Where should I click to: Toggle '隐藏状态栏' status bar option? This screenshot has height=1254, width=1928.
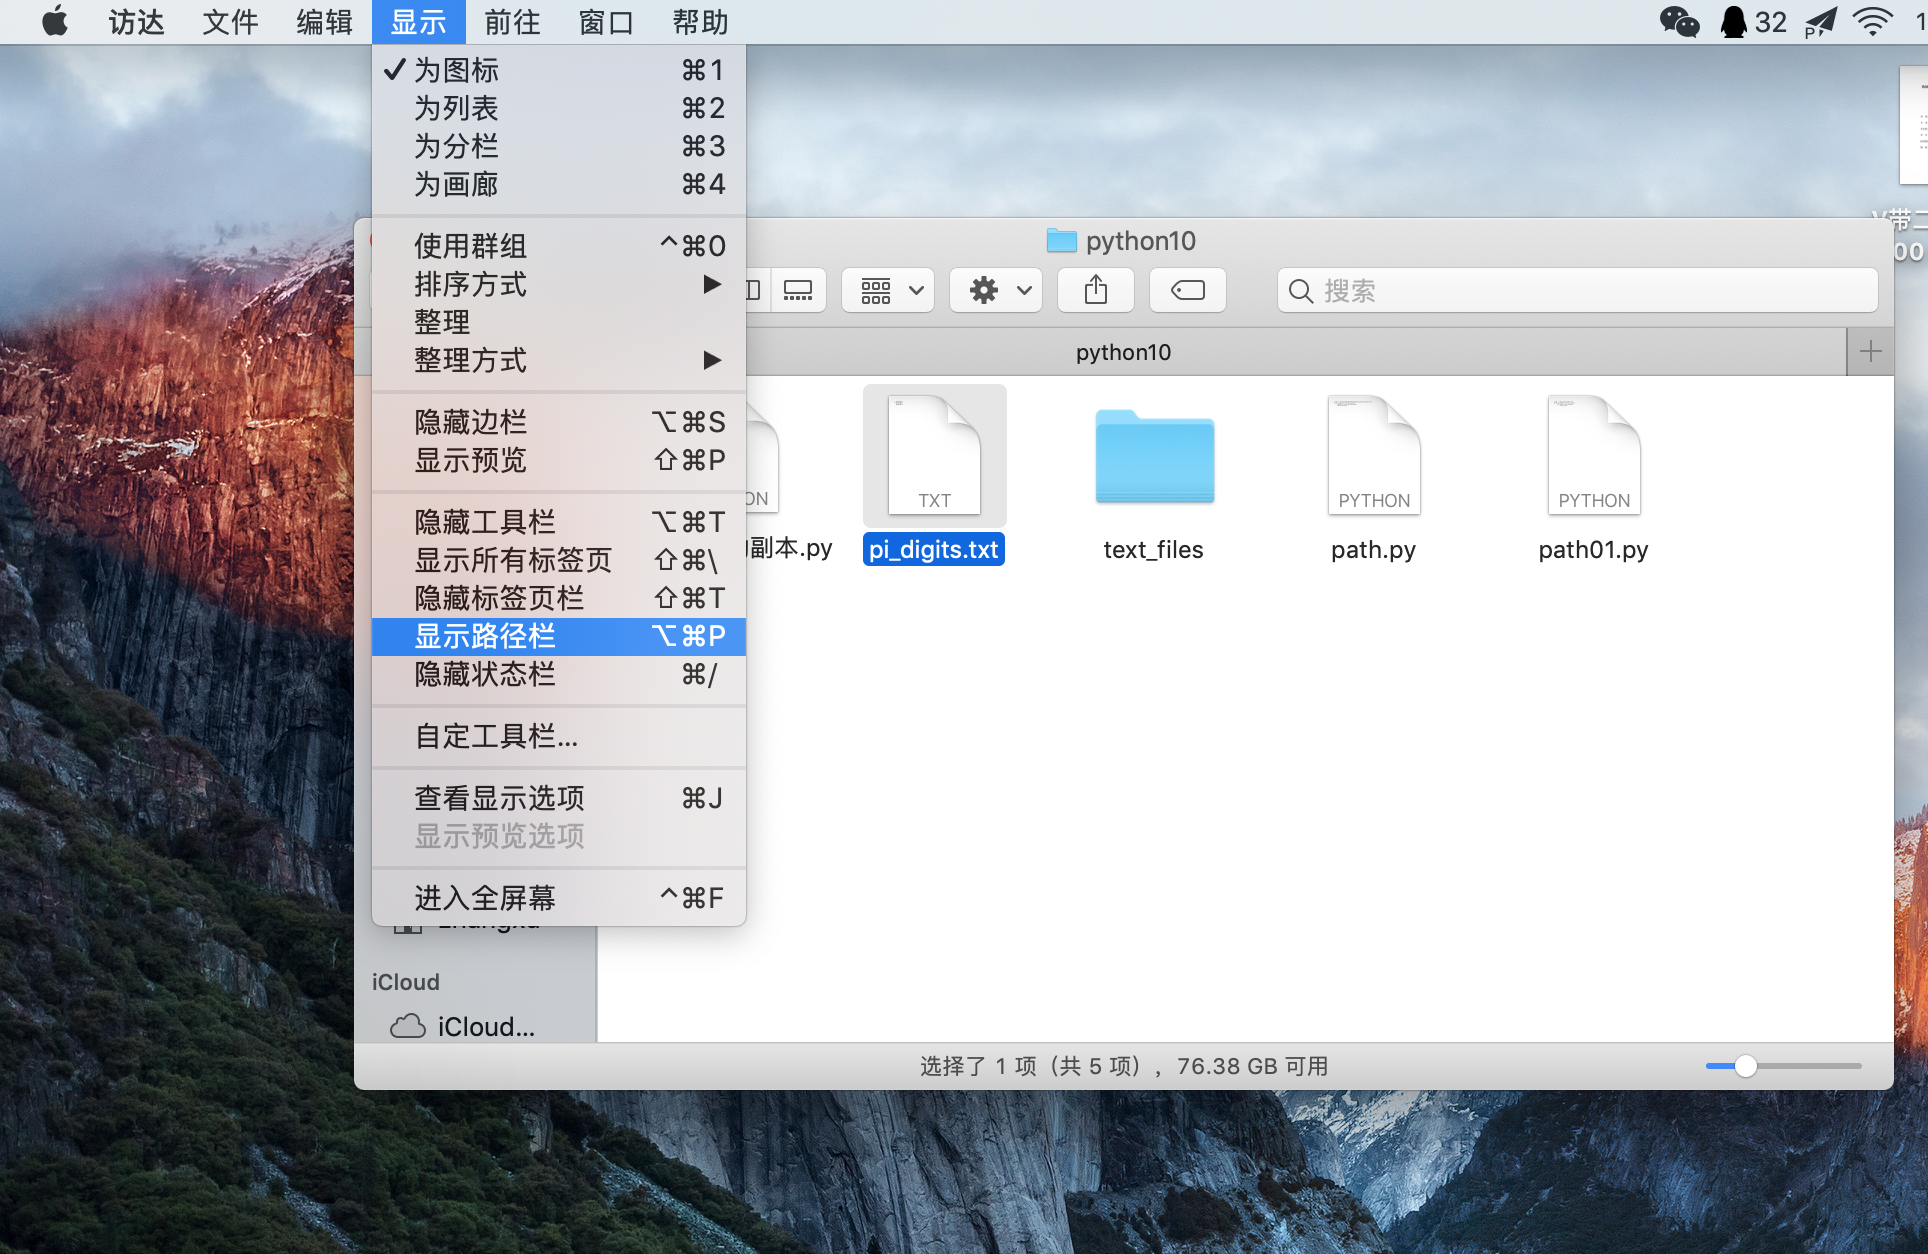tap(484, 675)
